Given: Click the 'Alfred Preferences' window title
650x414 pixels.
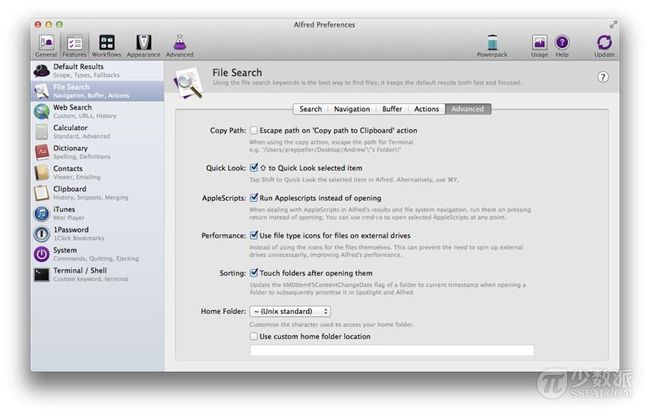Looking at the screenshot, I should (325, 25).
